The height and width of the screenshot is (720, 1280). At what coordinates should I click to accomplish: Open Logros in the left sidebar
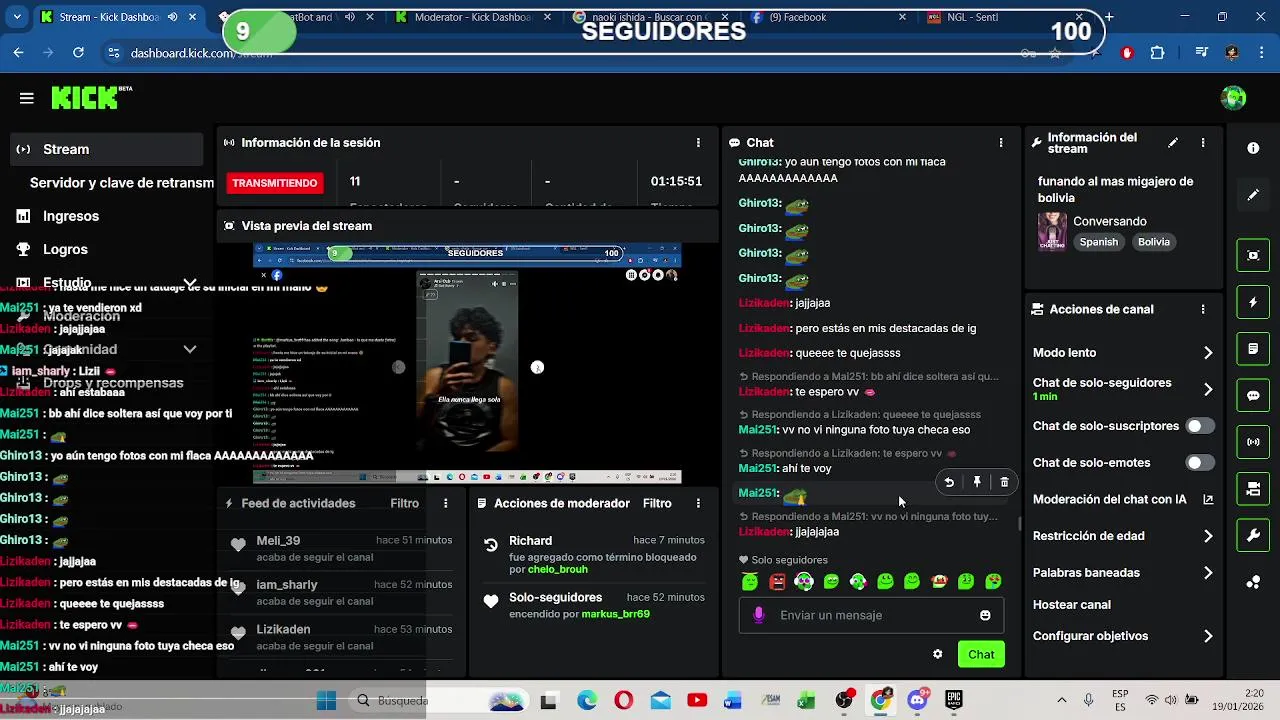[x=65, y=249]
